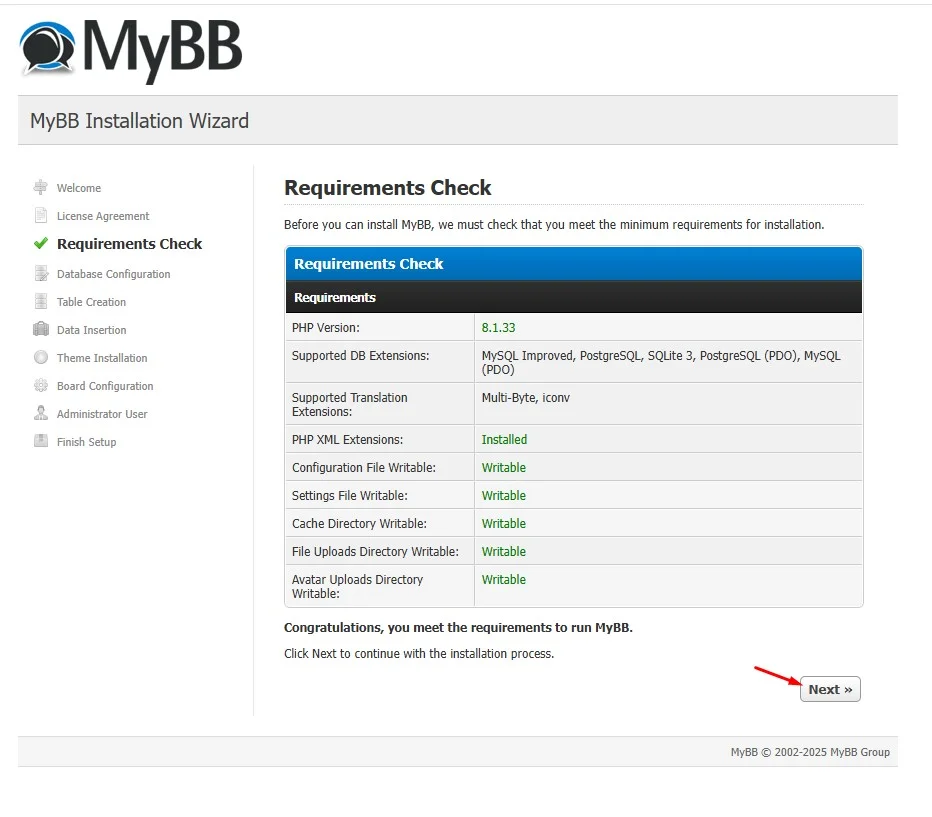Click the Configuration File Writable label
This screenshot has height=817, width=932.
point(364,468)
